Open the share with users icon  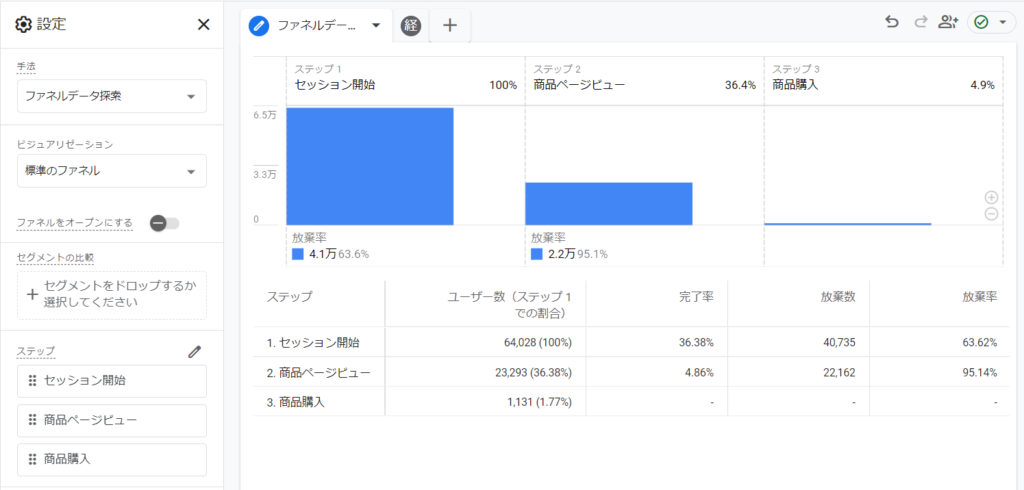click(x=948, y=22)
